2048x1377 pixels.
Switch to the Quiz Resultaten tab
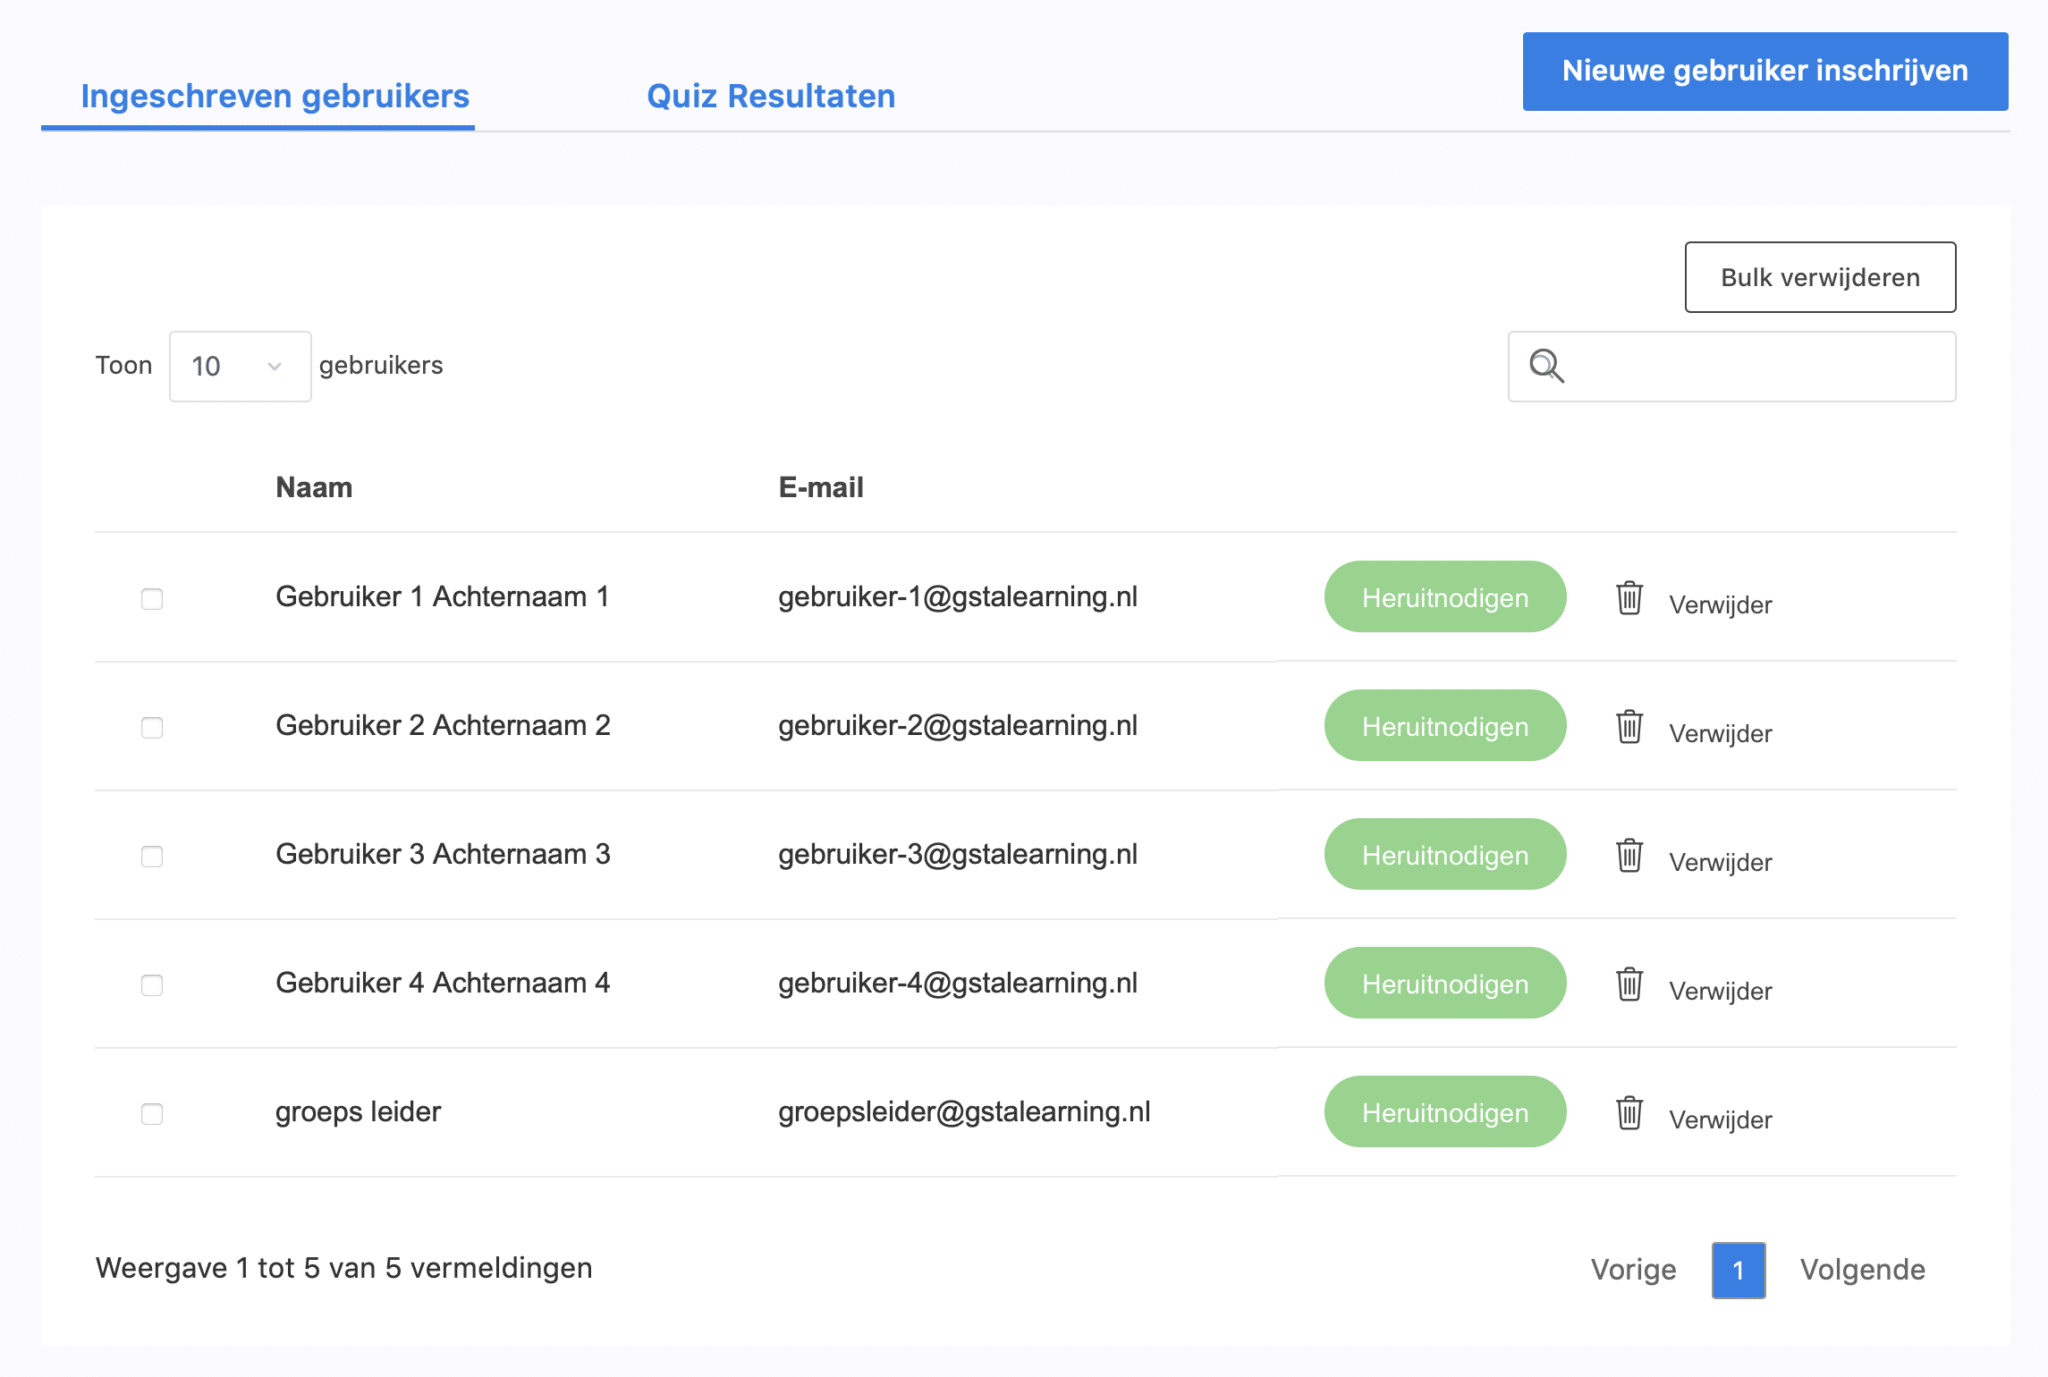(x=771, y=96)
